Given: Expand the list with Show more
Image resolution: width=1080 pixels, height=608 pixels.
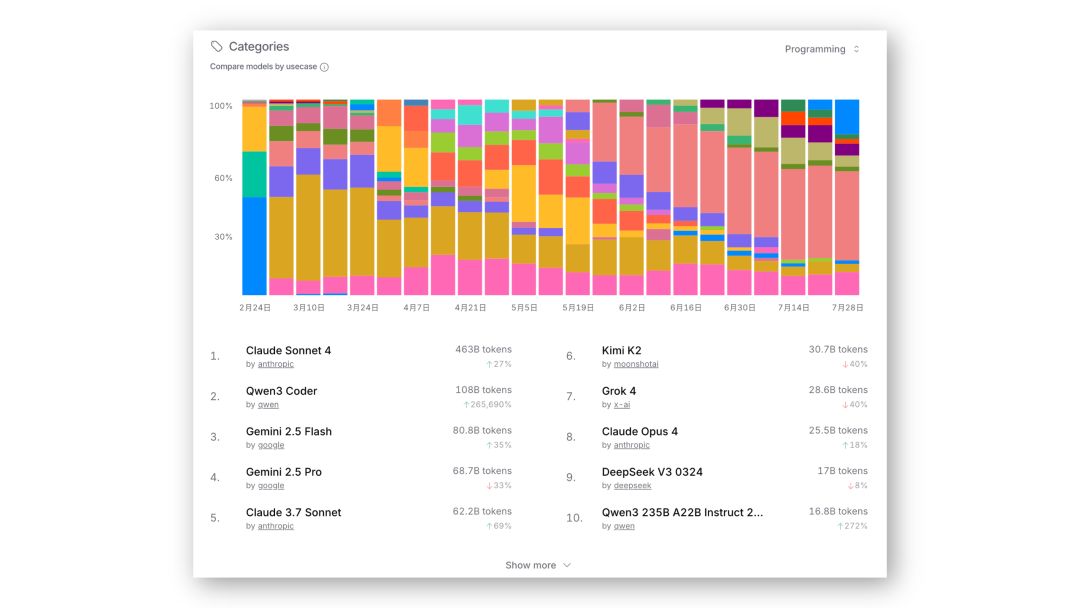Looking at the screenshot, I should [x=538, y=565].
